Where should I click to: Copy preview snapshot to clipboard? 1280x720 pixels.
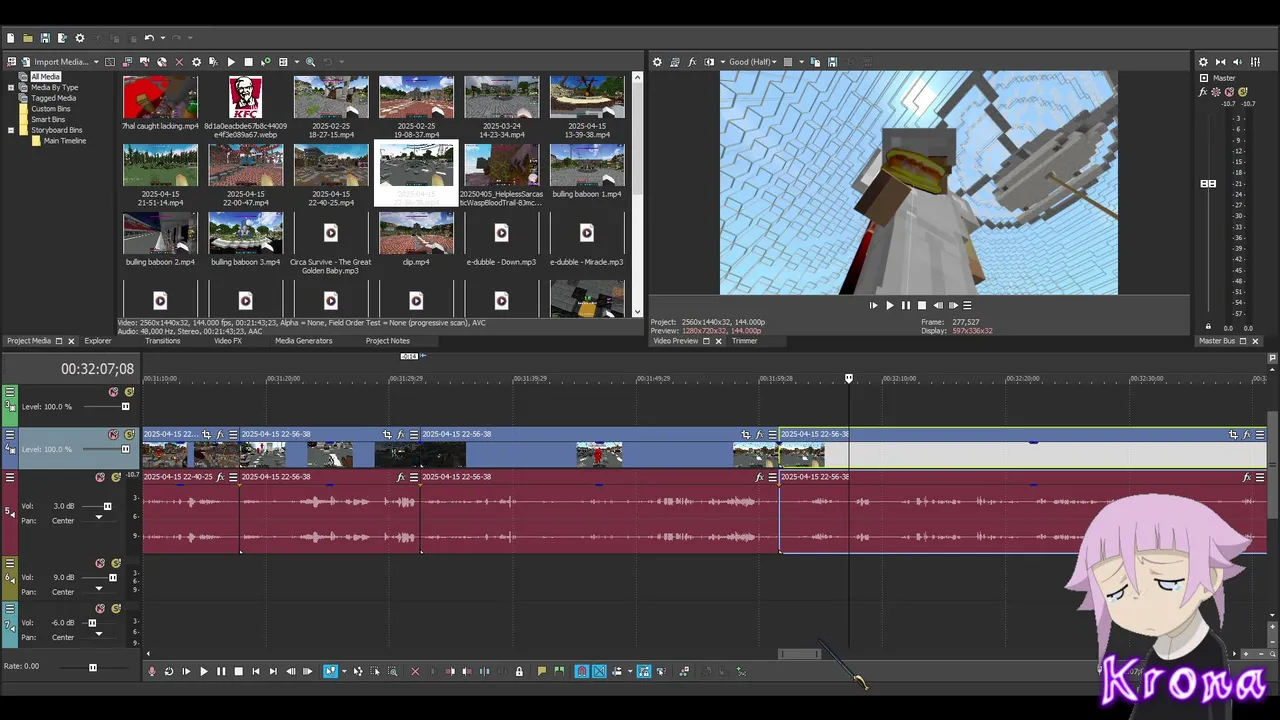pyautogui.click(x=815, y=62)
